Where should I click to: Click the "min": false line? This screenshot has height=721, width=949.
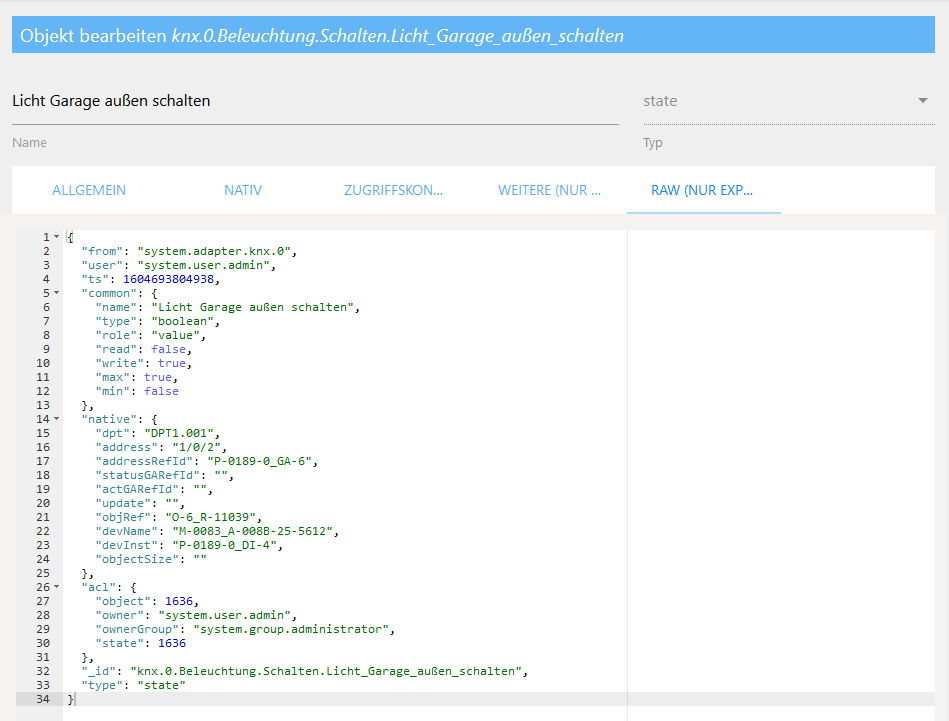tap(137, 391)
